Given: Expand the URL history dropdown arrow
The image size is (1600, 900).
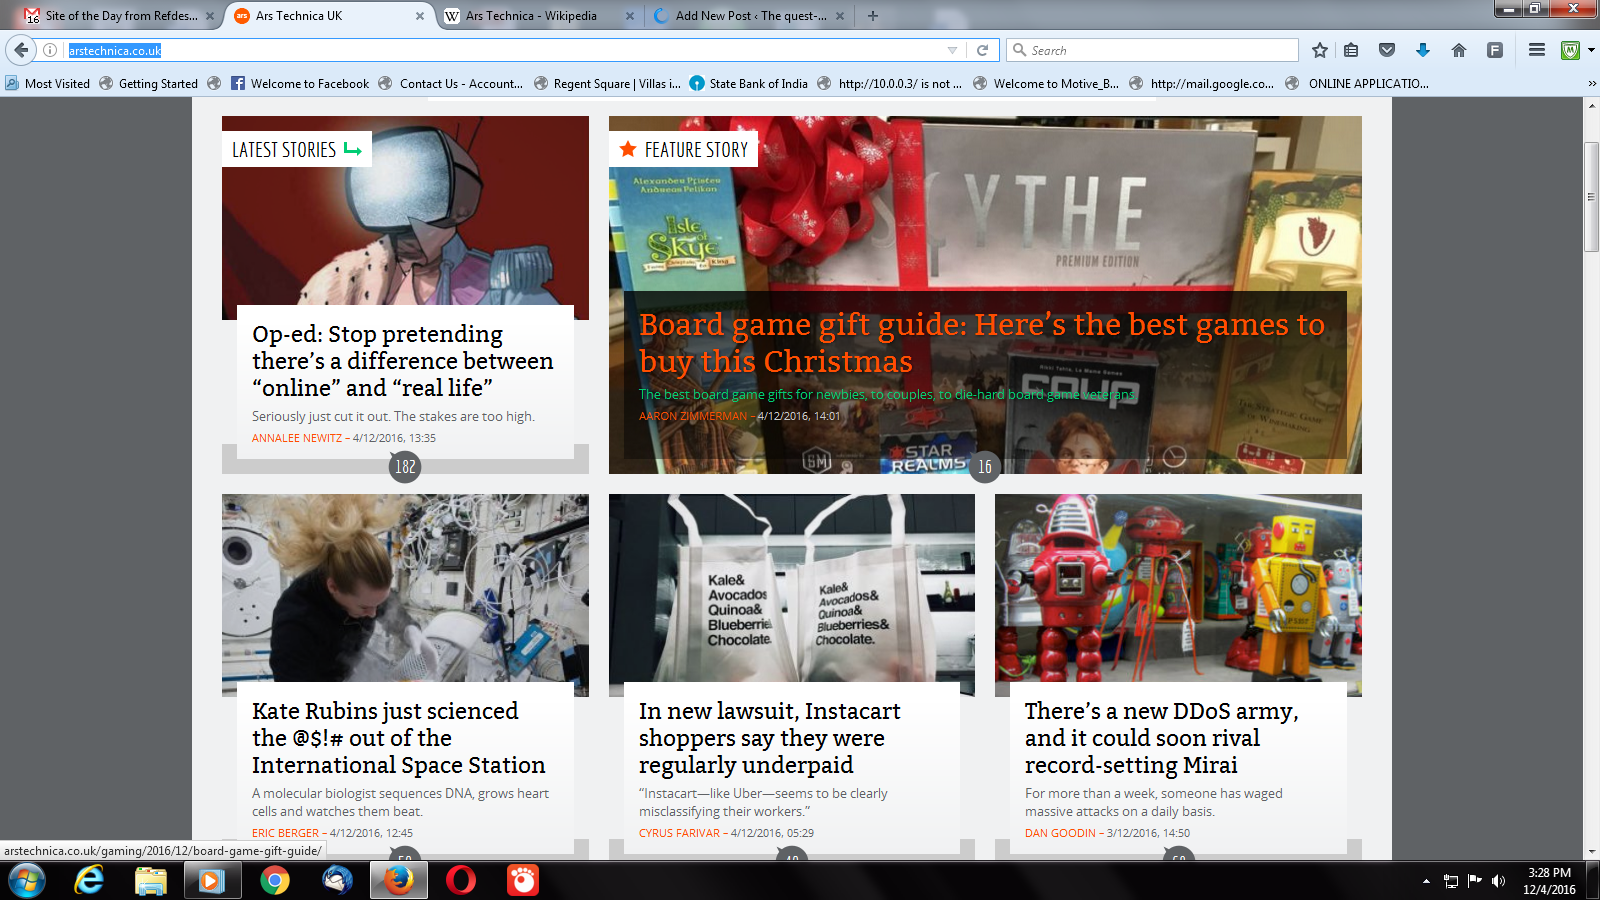Looking at the screenshot, I should pyautogui.click(x=952, y=50).
